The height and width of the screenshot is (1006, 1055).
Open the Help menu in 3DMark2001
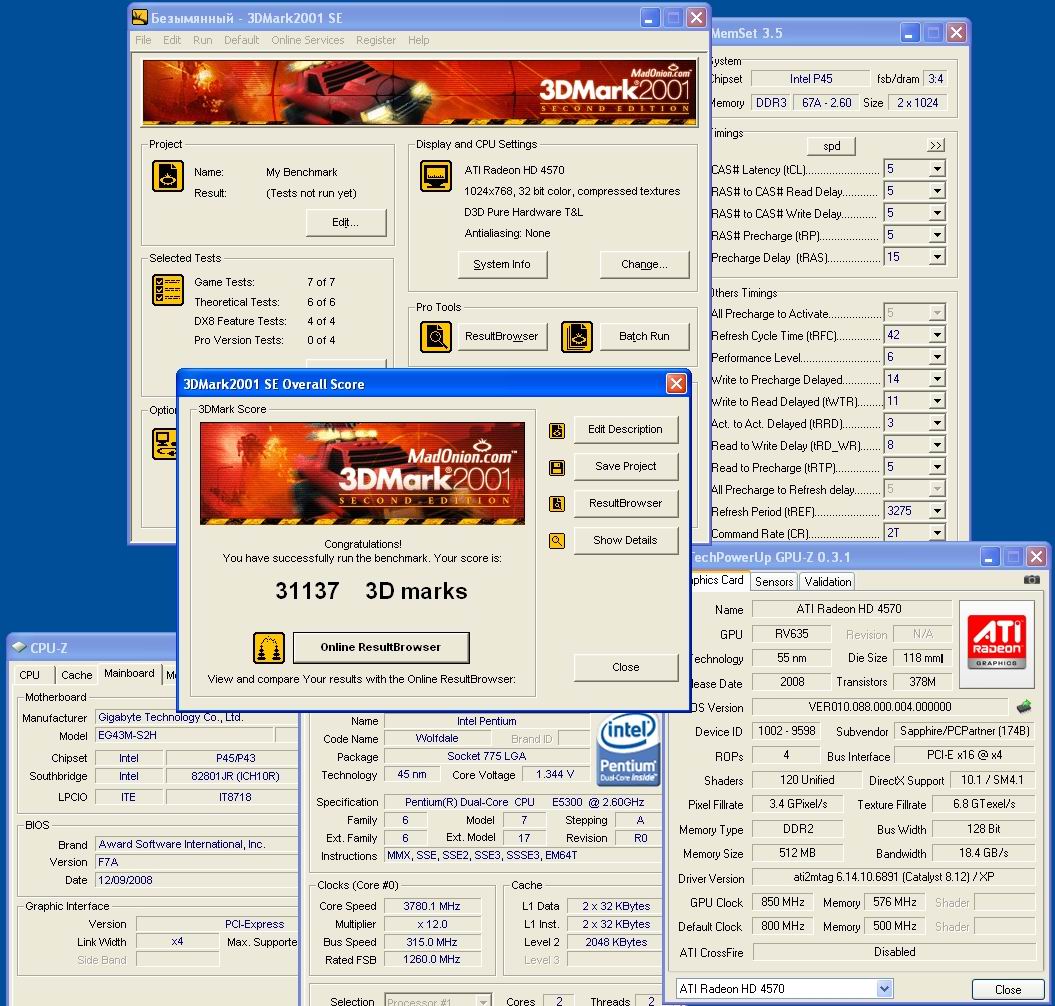pos(419,40)
